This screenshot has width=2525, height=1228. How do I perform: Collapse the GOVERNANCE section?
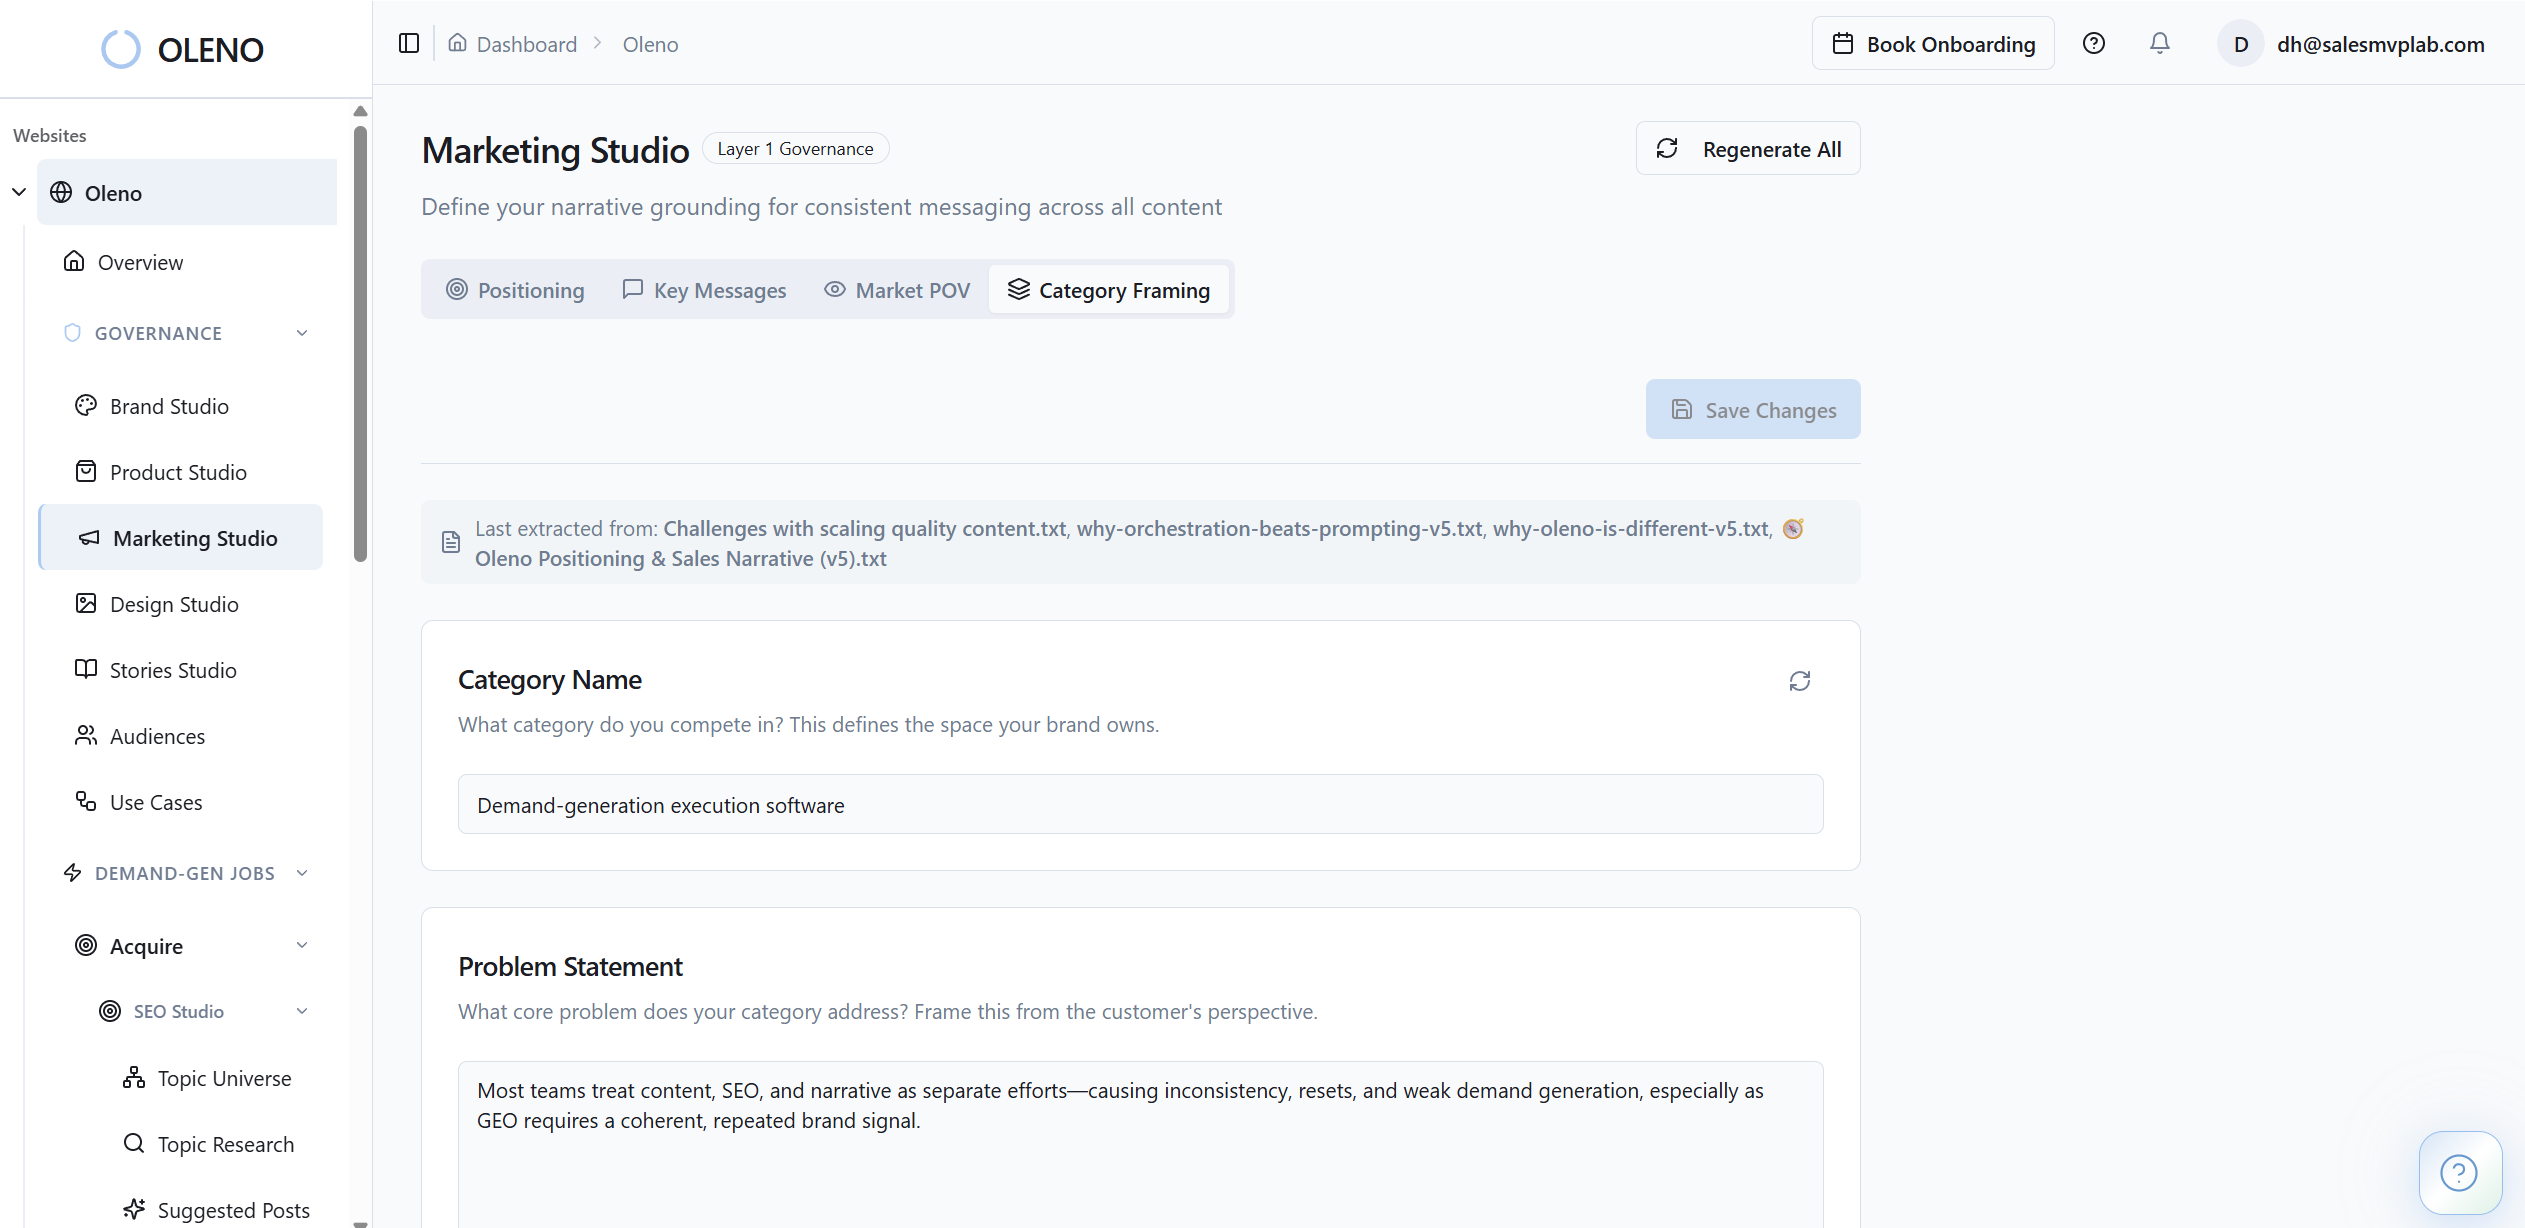(302, 333)
